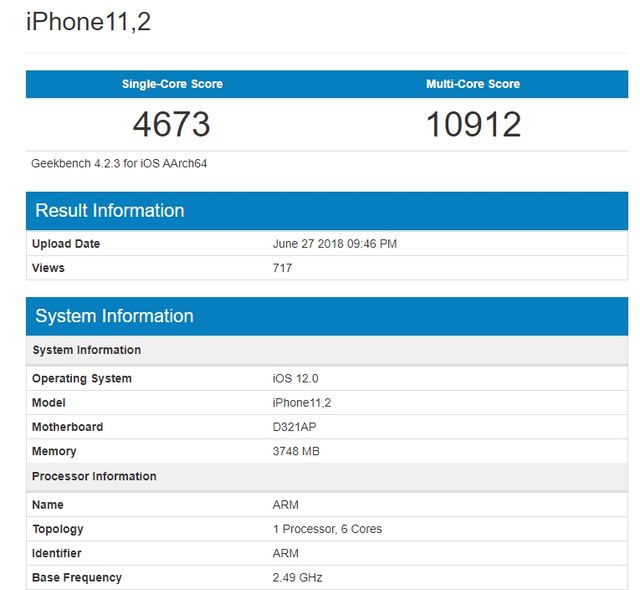Select the views count 717
This screenshot has width=640, height=590.
click(282, 268)
